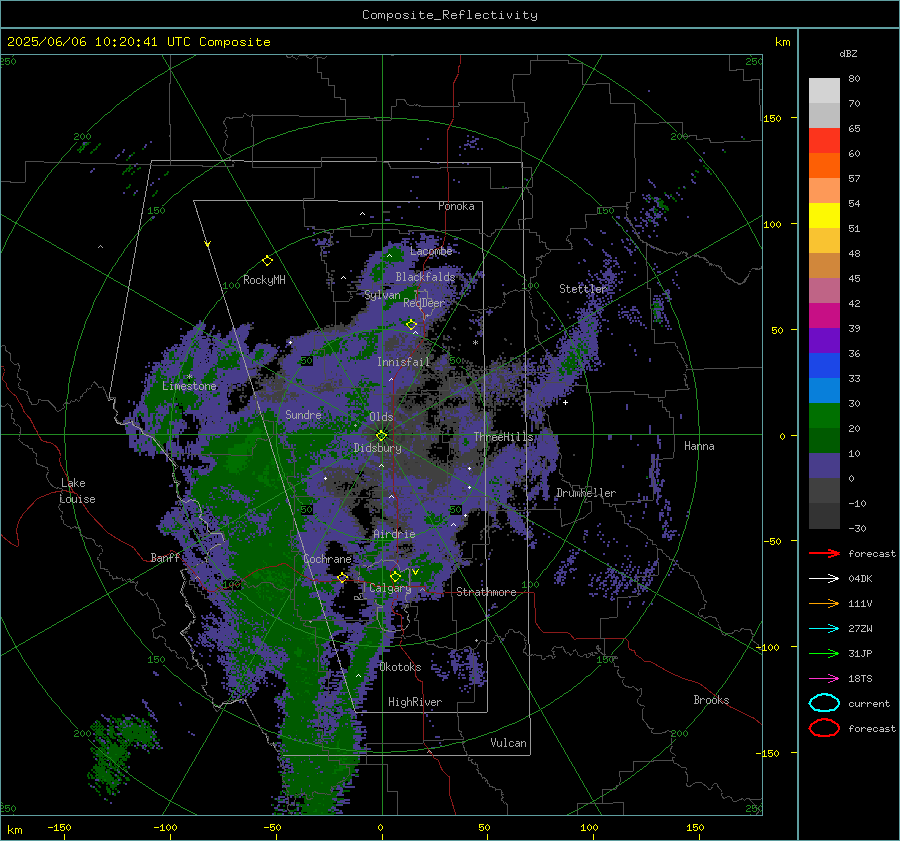
Task: Click the Brooks town label
Action: point(711,700)
